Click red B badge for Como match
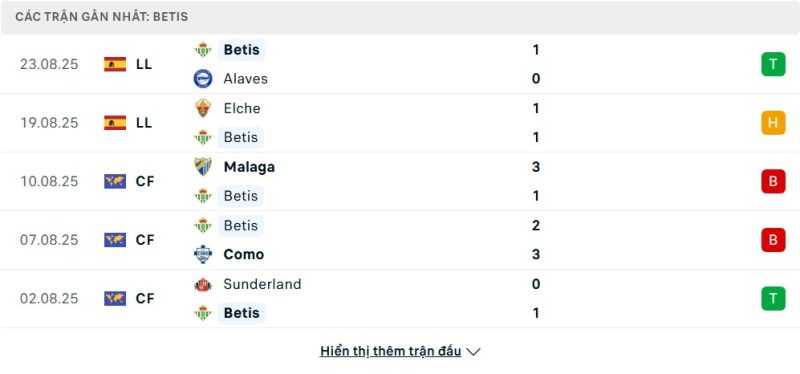This screenshot has width=800, height=374. tap(773, 240)
